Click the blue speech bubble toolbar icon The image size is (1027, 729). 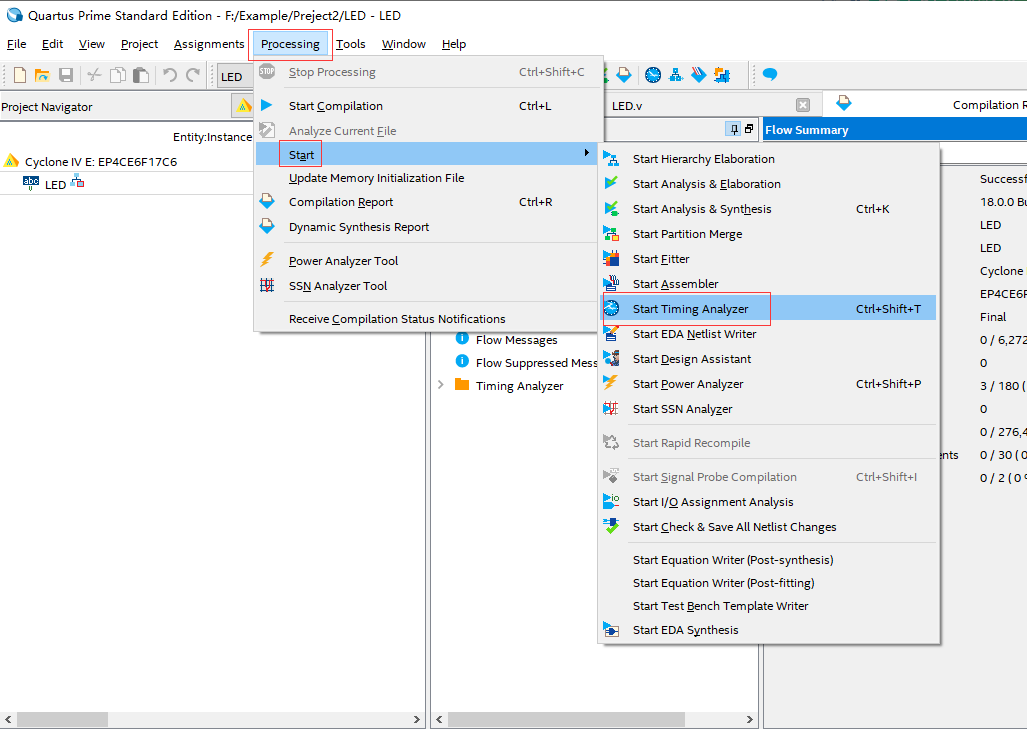770,74
